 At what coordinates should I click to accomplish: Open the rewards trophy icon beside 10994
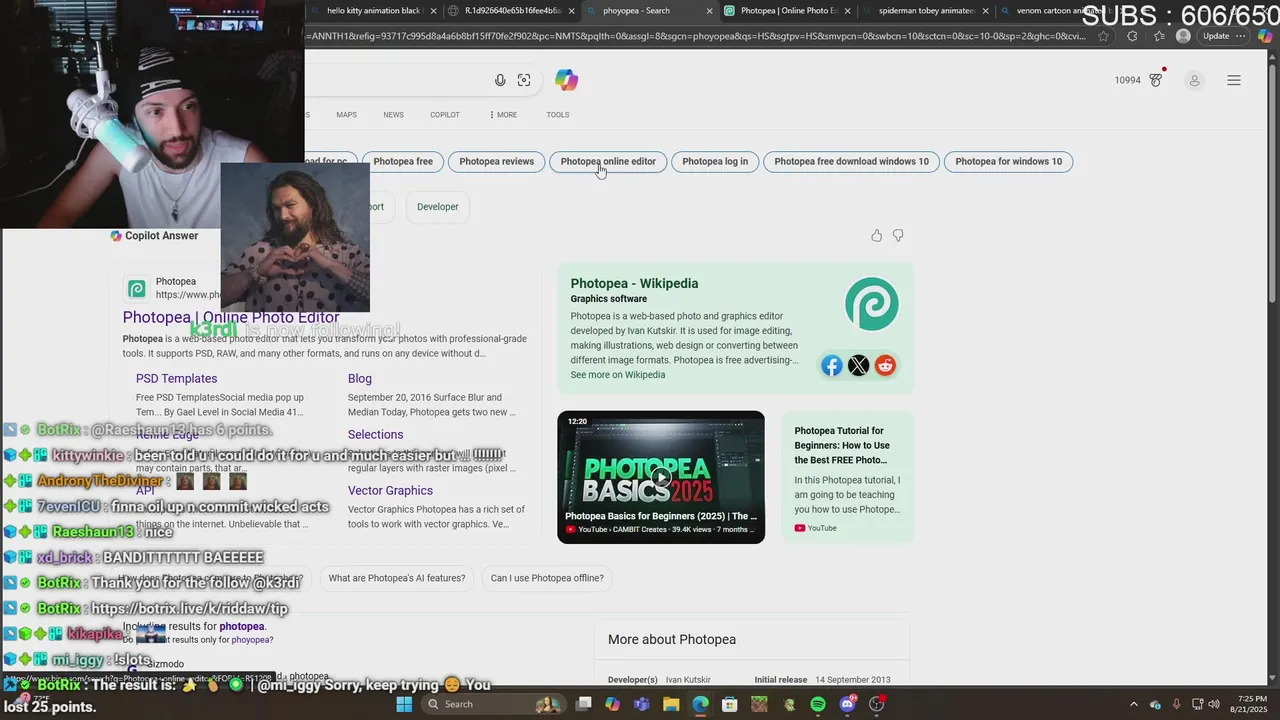coord(1156,79)
